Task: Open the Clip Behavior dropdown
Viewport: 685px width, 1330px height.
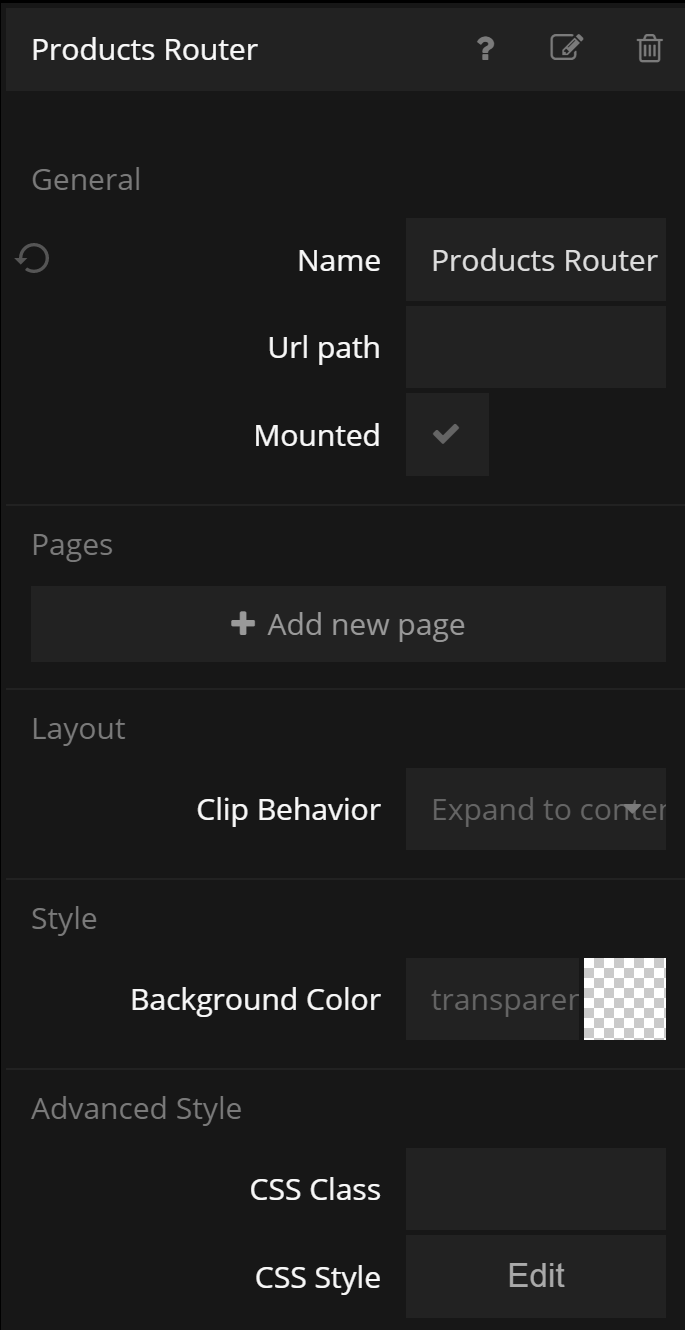Action: [535, 809]
